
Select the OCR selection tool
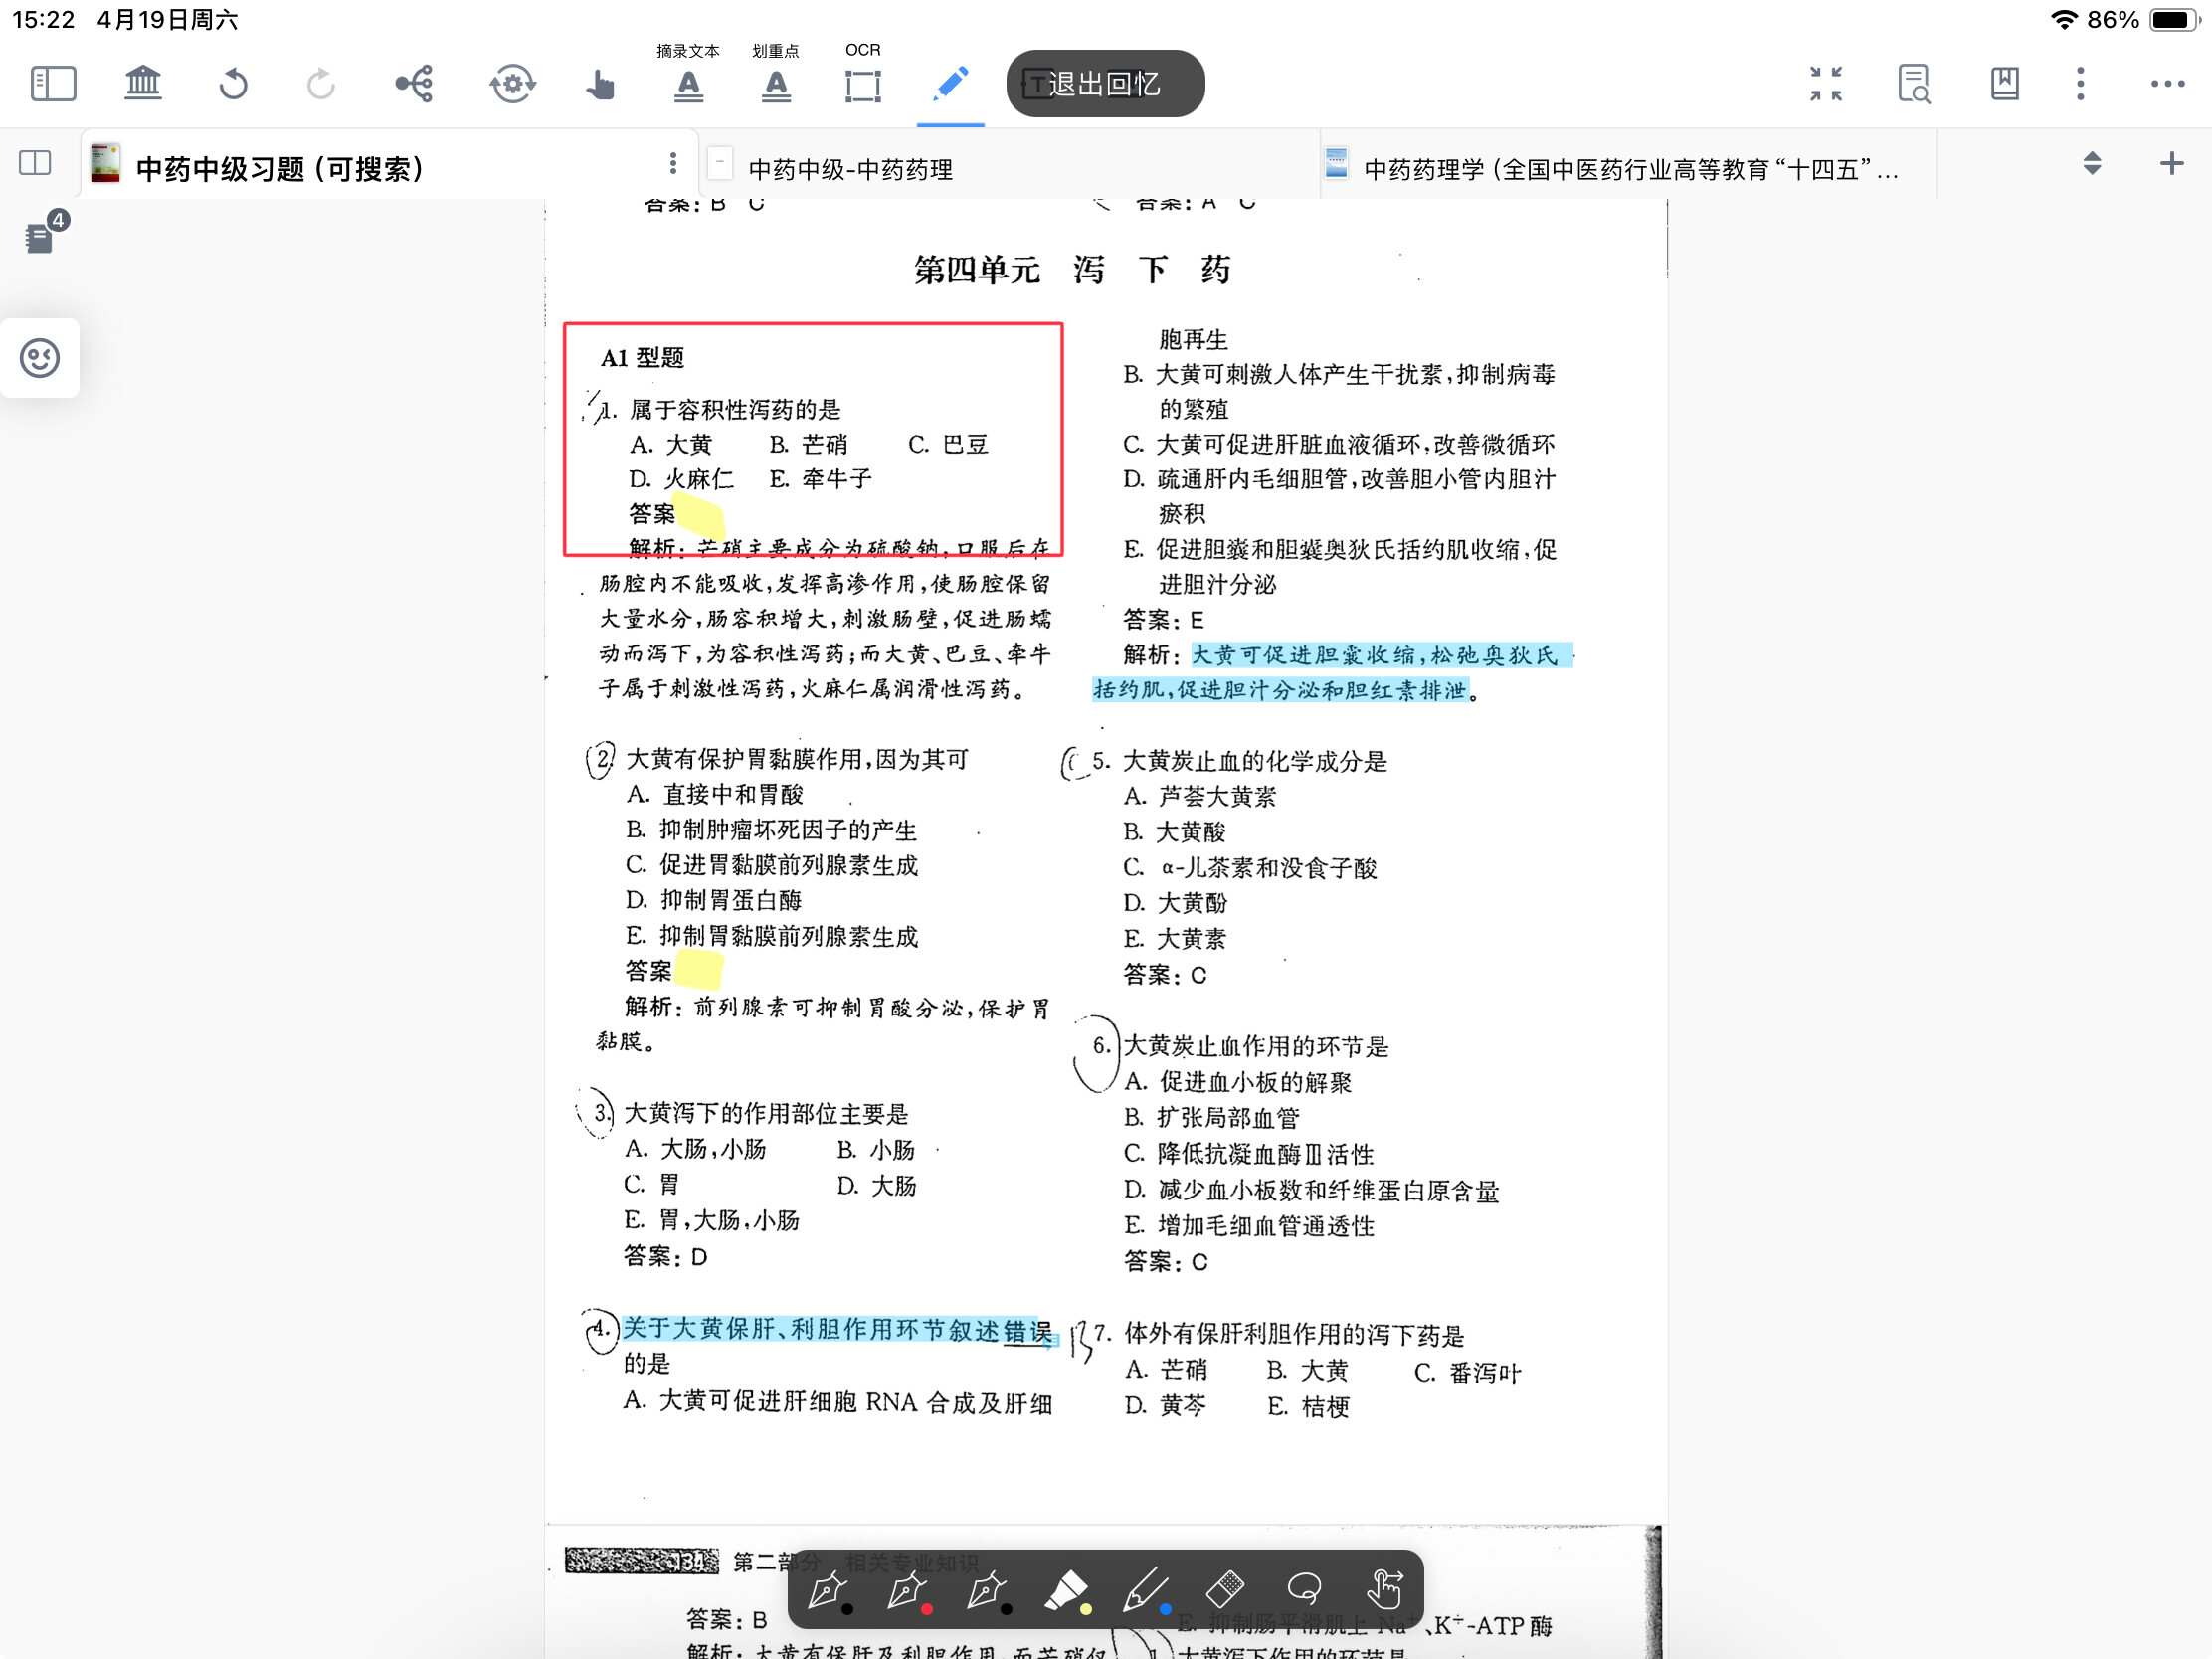pyautogui.click(x=863, y=74)
